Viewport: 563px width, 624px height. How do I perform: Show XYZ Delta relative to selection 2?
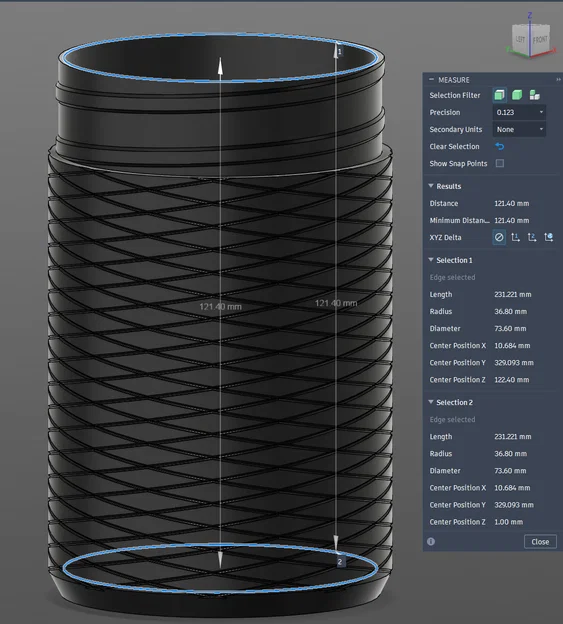[x=532, y=238]
